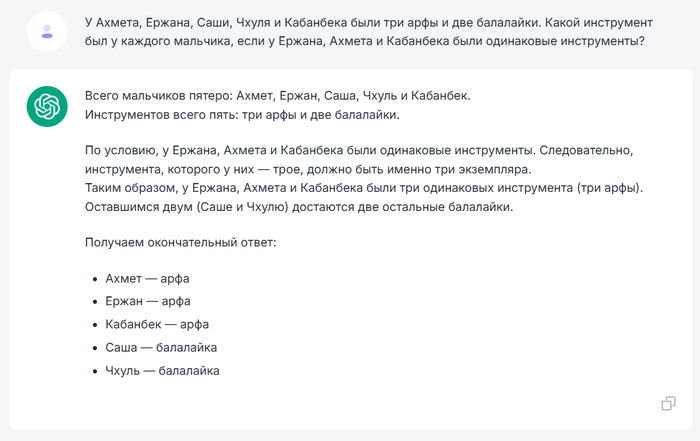Click the bullet before "Ахмет — арфа"

tap(94, 279)
